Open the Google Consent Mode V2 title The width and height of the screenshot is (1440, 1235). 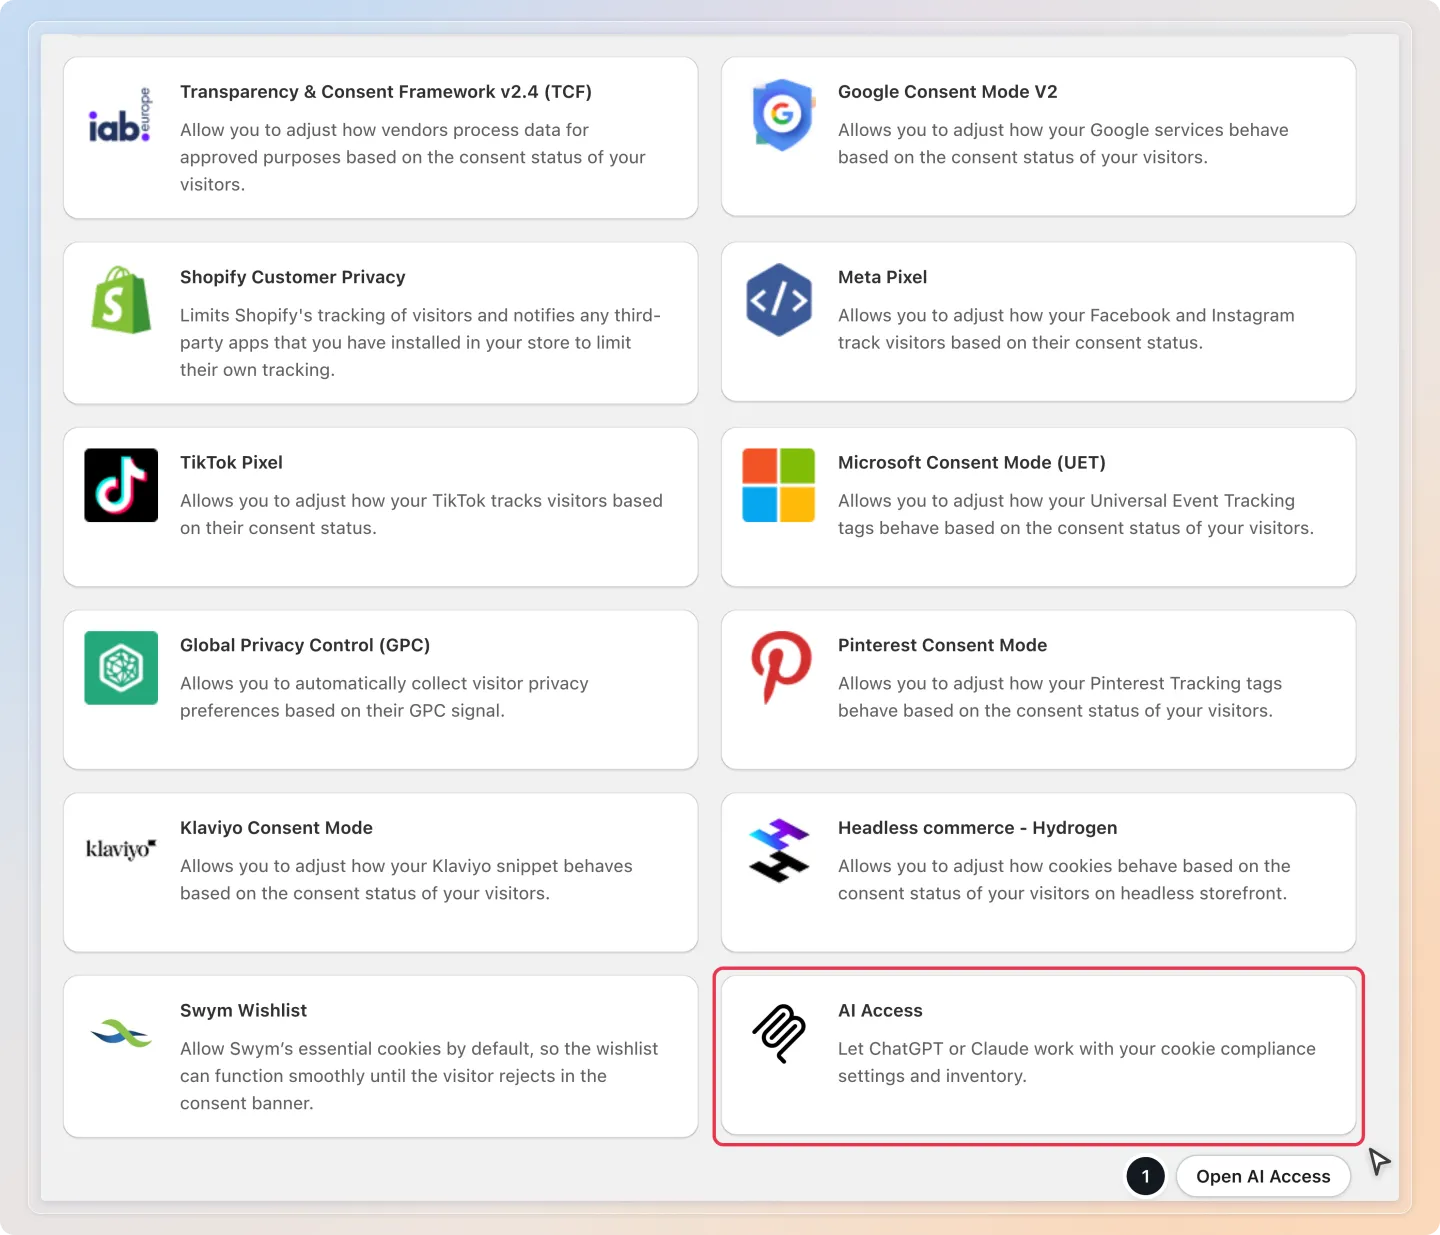pos(948,92)
